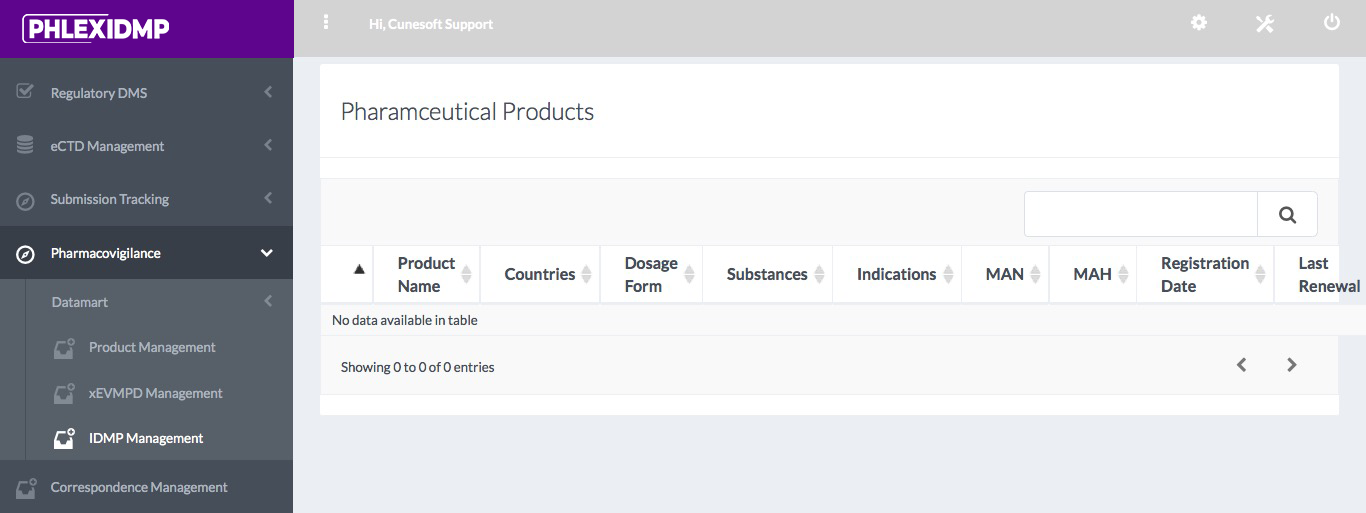Expand Datamart submenu chevron
Image resolution: width=1366 pixels, height=513 pixels.
[x=268, y=301]
